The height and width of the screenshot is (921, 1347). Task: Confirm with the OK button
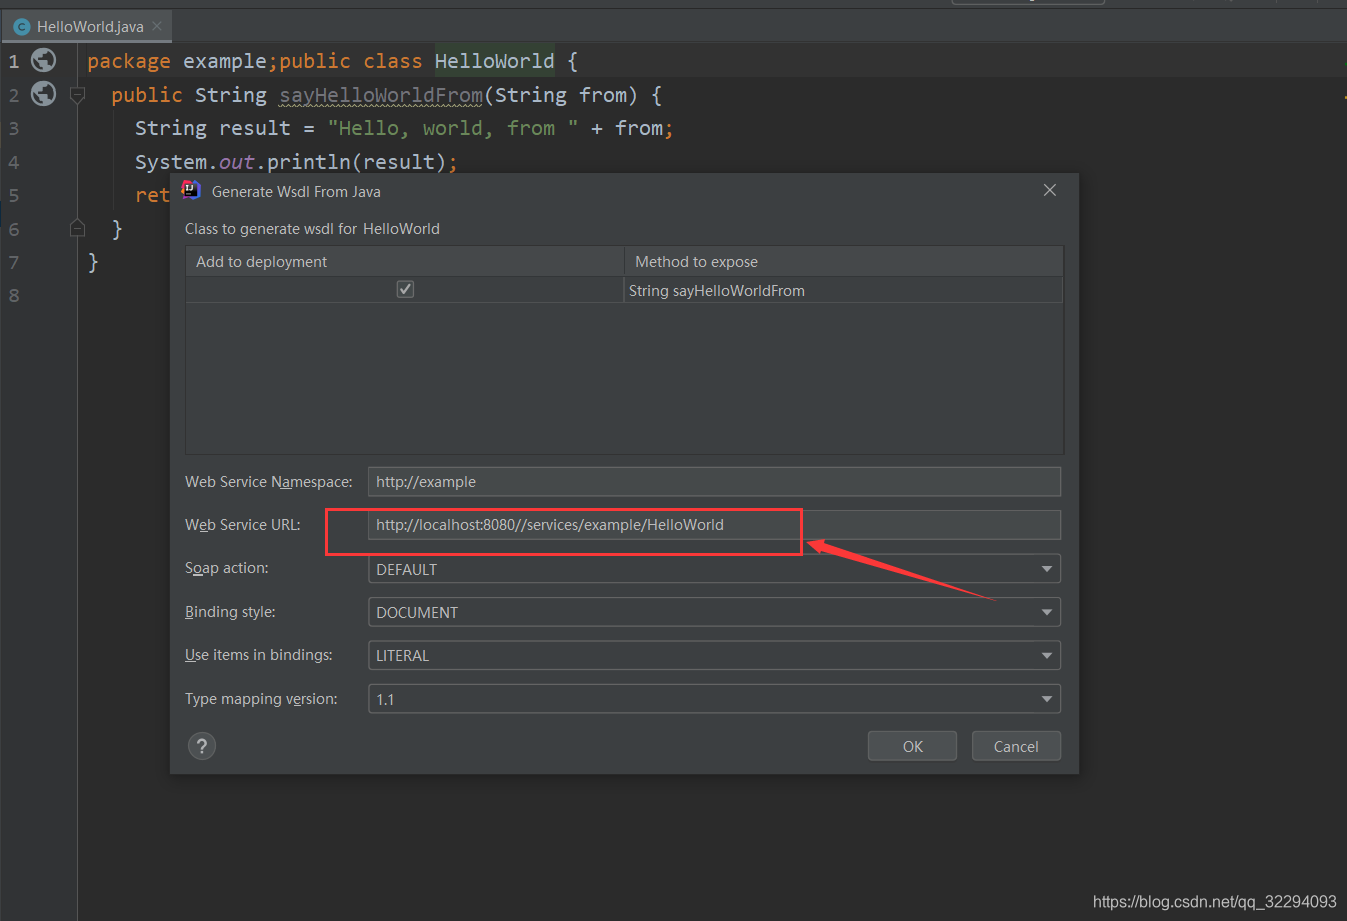(x=912, y=746)
